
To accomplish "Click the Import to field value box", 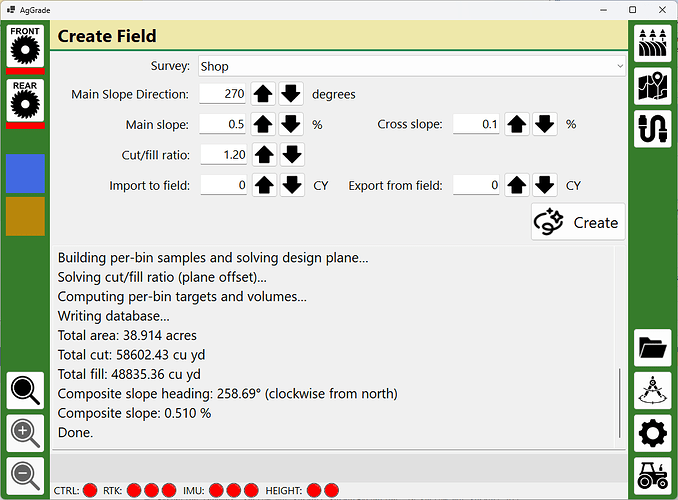I will tap(224, 186).
